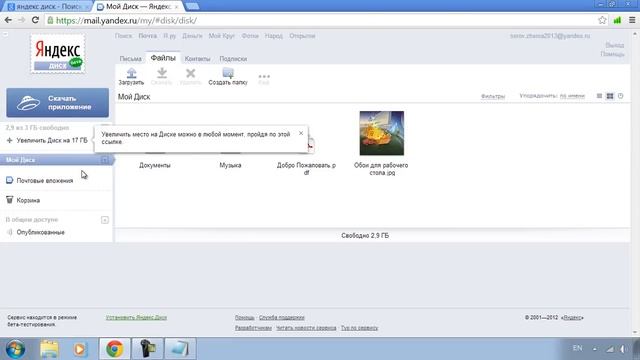The width and height of the screenshot is (640, 360).
Task: Click the Помощь link under Выход
Action: pyautogui.click(x=612, y=54)
